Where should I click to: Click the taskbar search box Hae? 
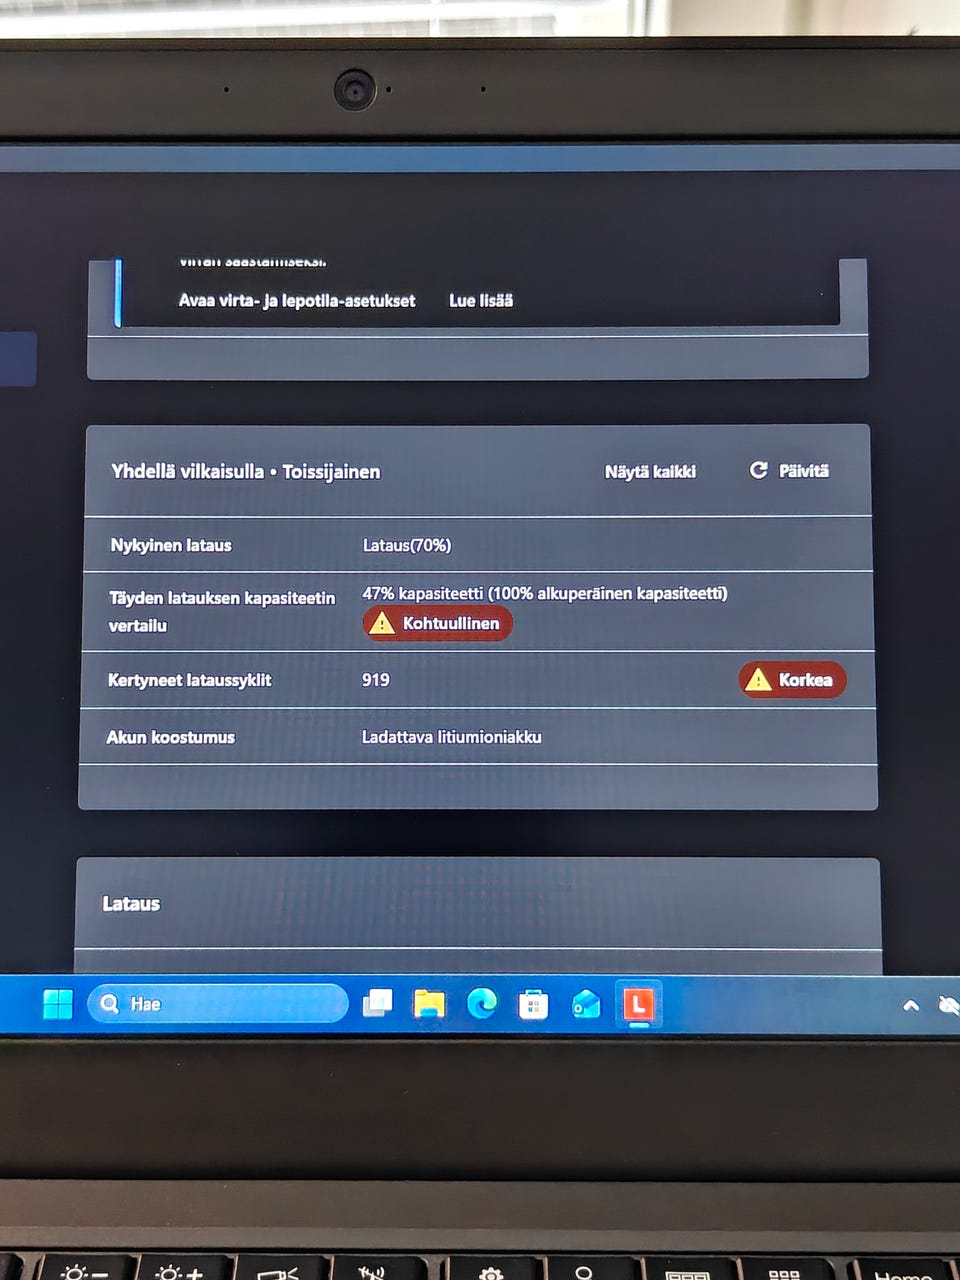[x=218, y=1003]
